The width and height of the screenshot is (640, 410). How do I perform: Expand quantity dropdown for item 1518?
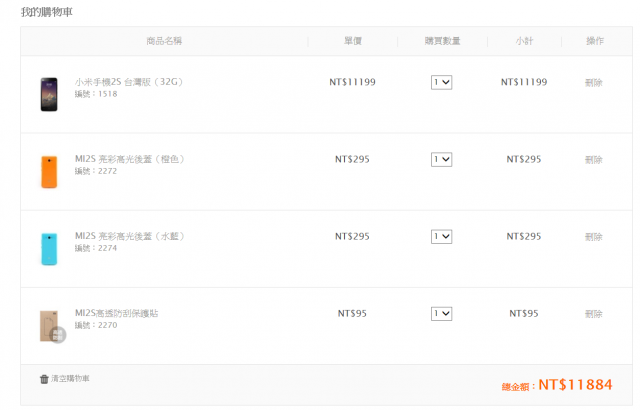(x=441, y=82)
